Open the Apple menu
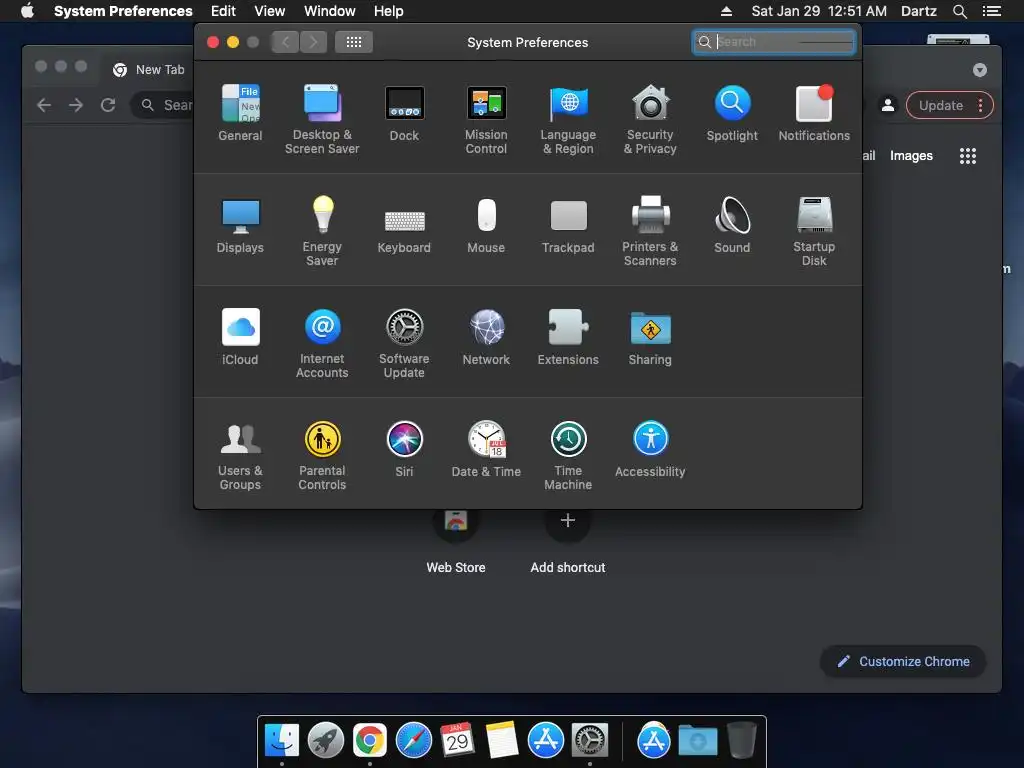Viewport: 1024px width, 768px height. coord(27,11)
